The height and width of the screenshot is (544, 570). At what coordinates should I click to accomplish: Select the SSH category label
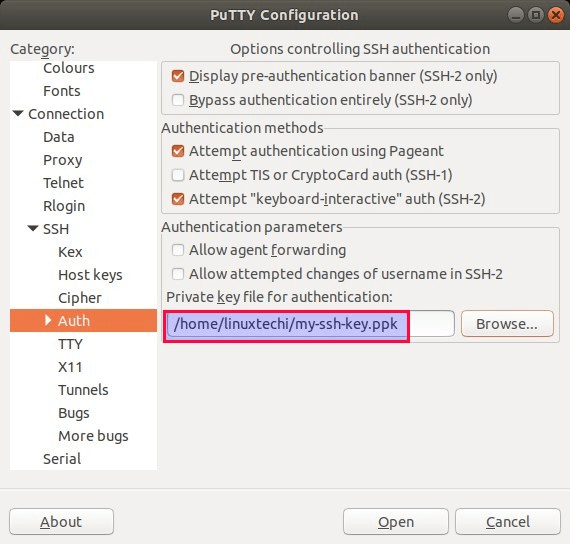(x=56, y=229)
